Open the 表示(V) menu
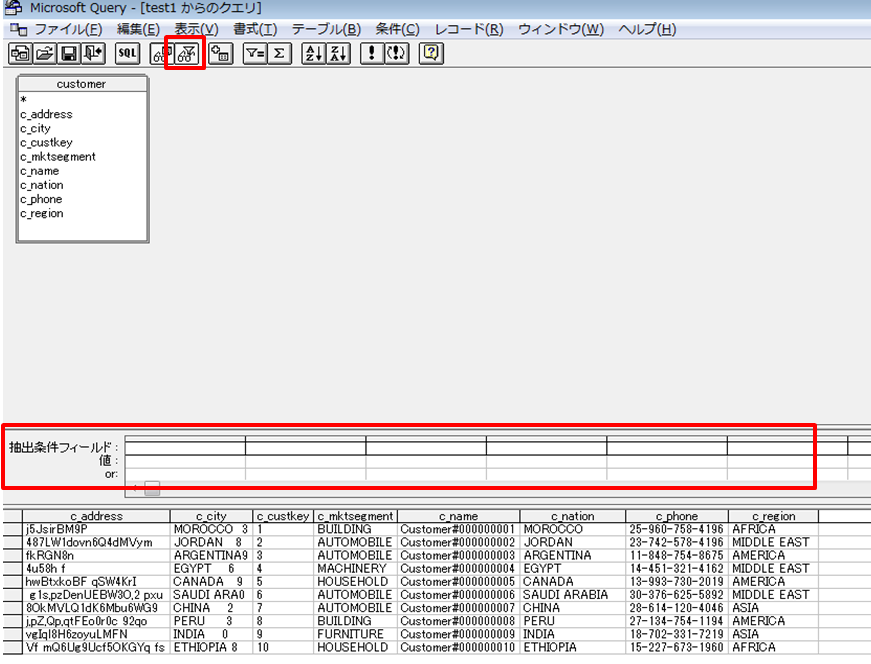This screenshot has width=871, height=664. [197, 29]
